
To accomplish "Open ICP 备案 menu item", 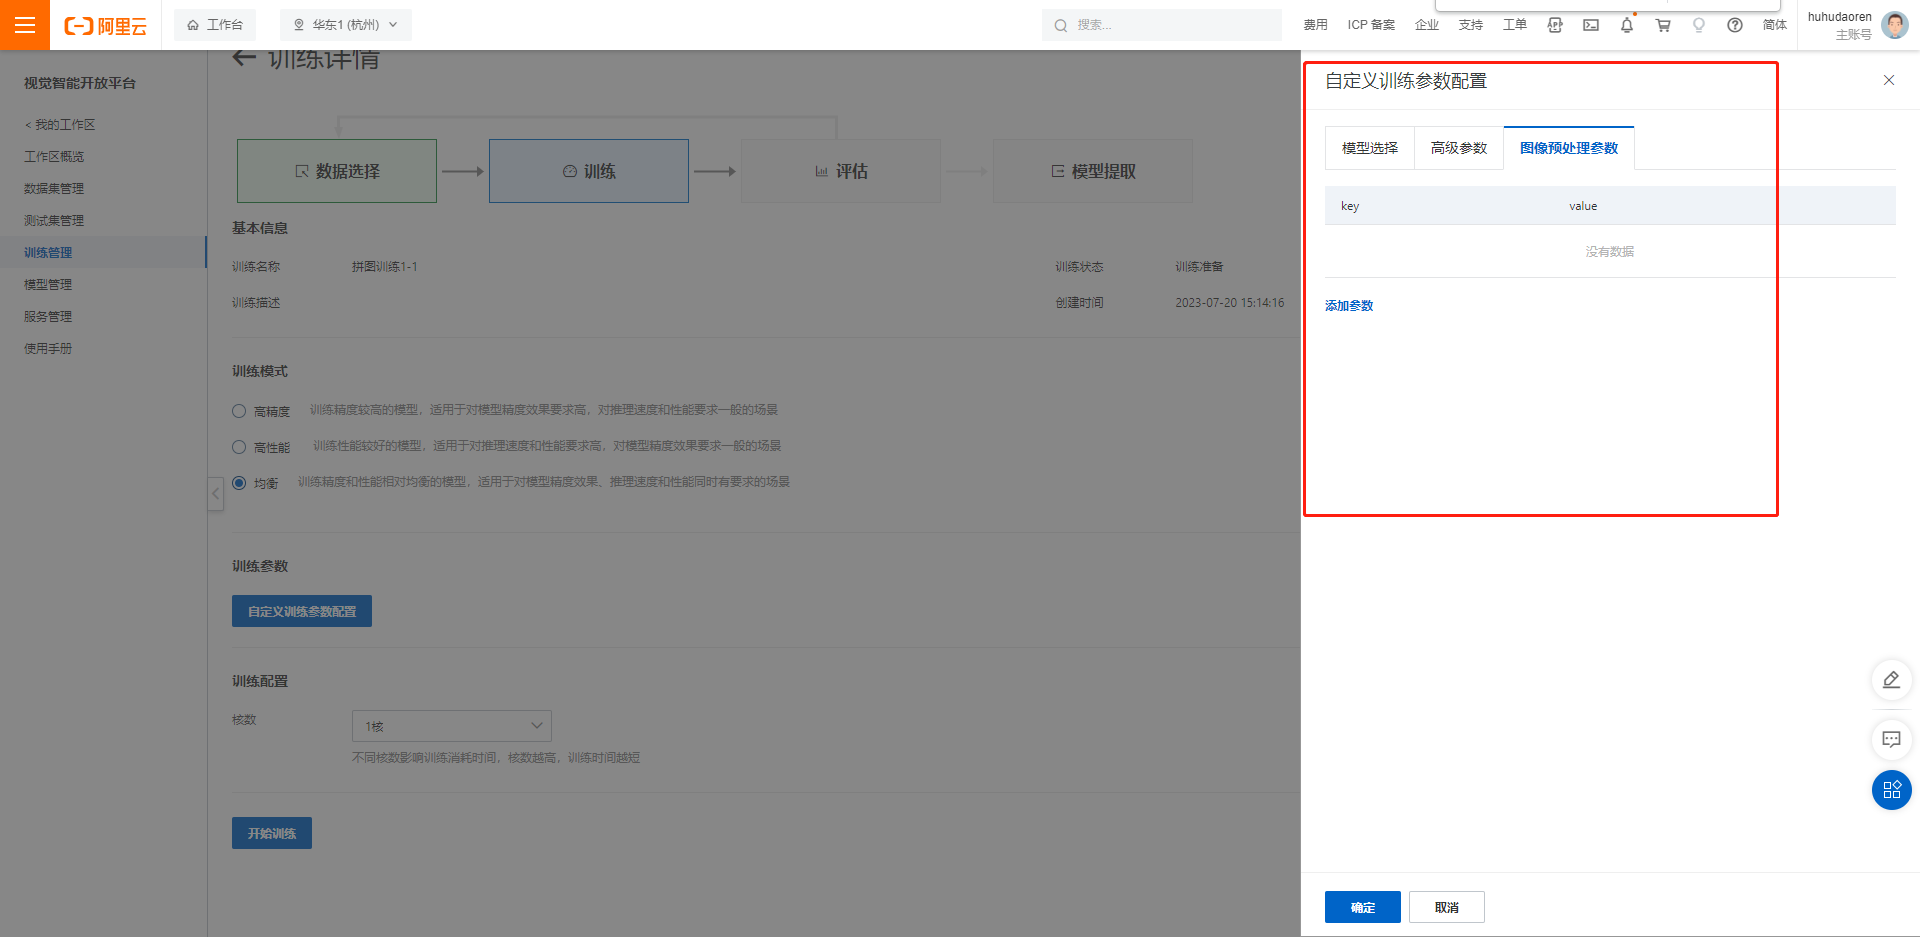I will coord(1371,25).
